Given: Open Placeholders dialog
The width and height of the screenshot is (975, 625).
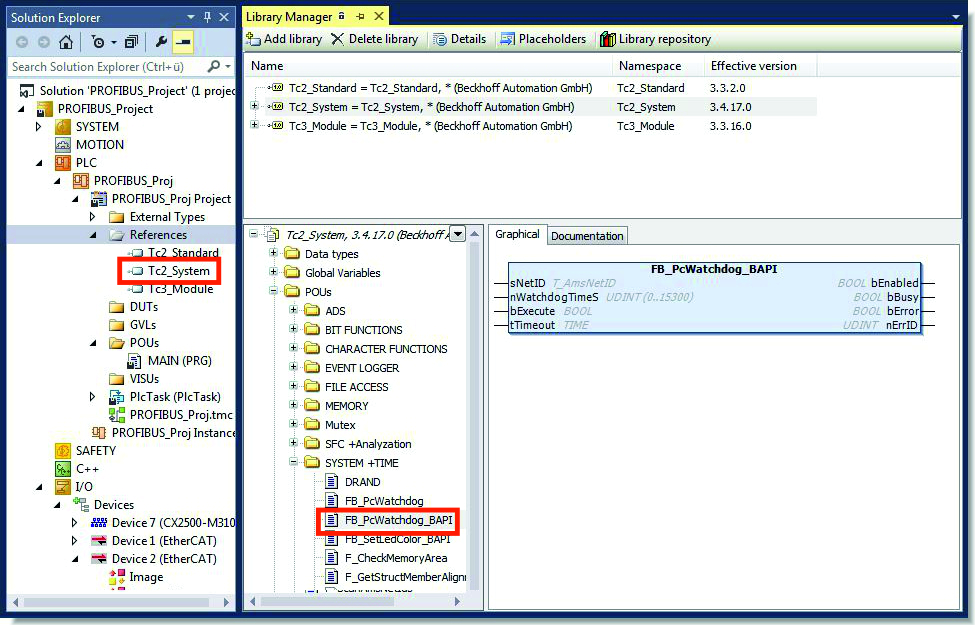Looking at the screenshot, I should (543, 39).
